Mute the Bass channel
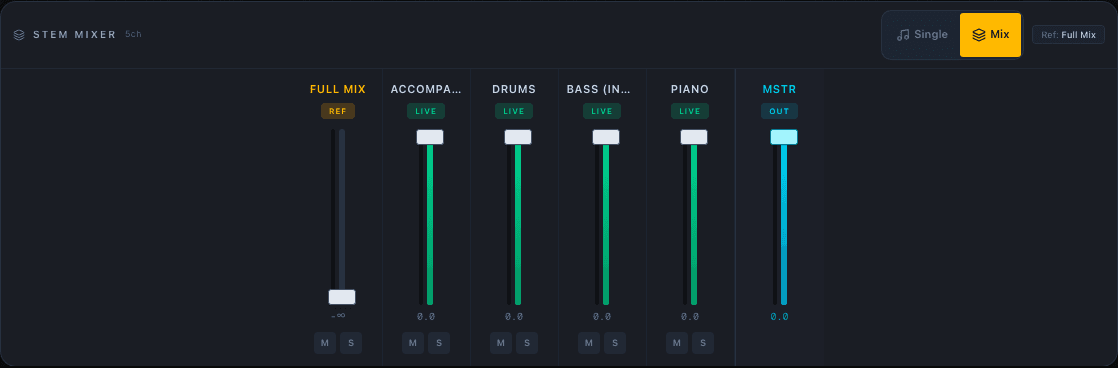The height and width of the screenshot is (368, 1118). click(x=588, y=343)
